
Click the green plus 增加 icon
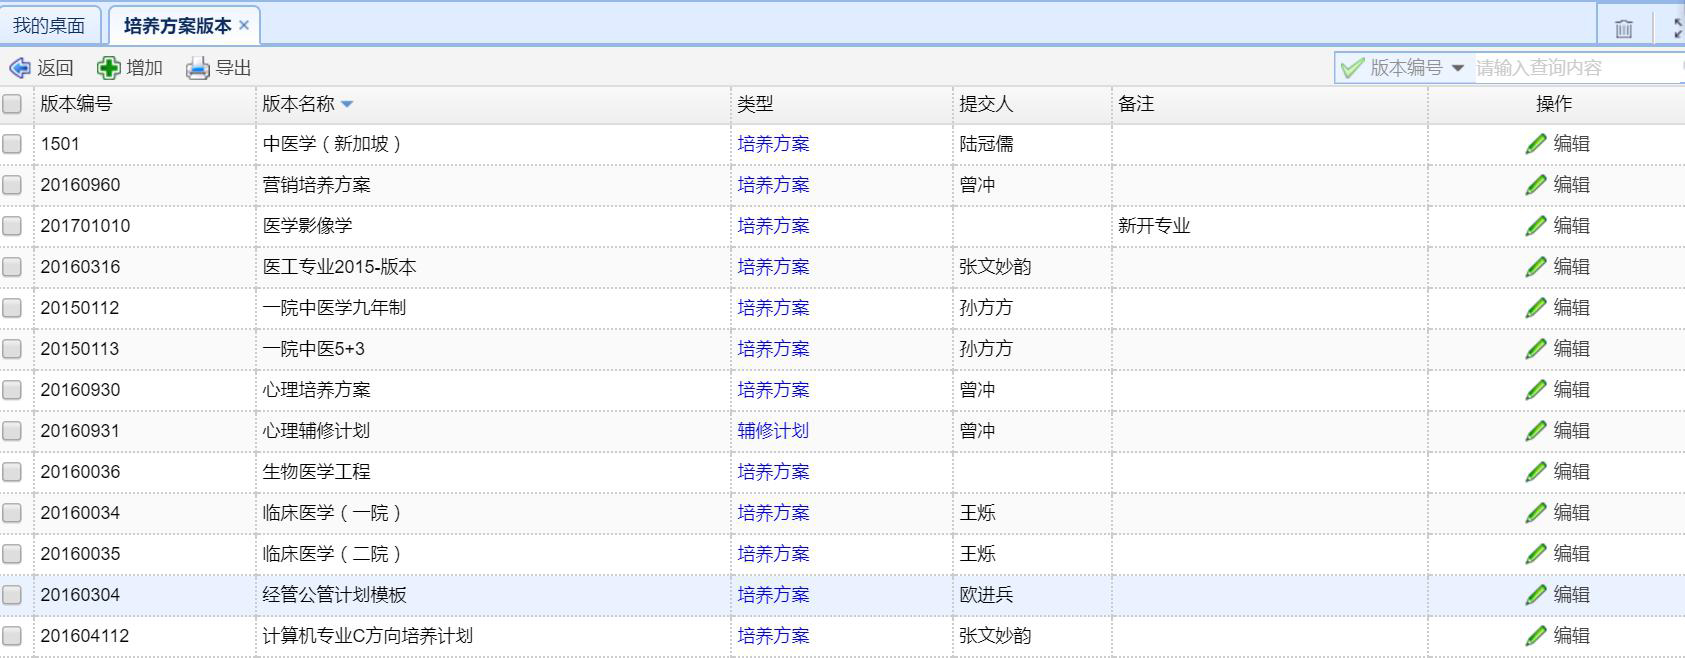click(x=108, y=68)
